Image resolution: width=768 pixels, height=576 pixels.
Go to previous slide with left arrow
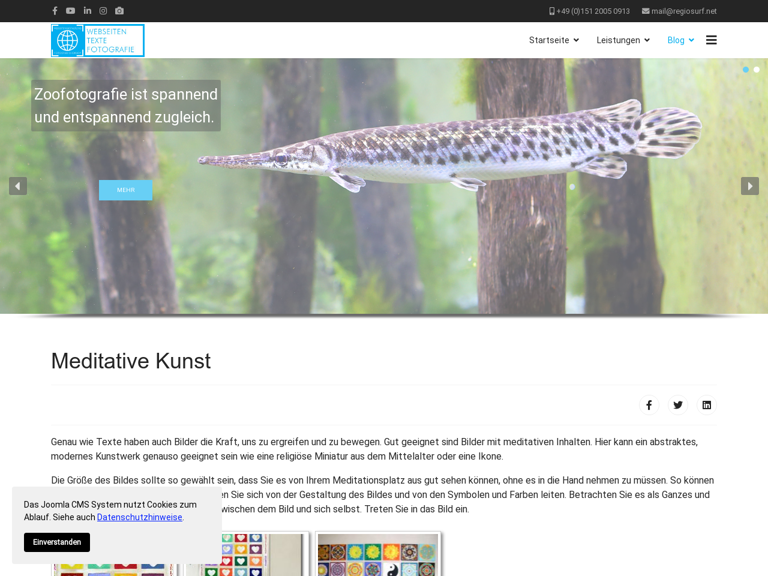(18, 186)
